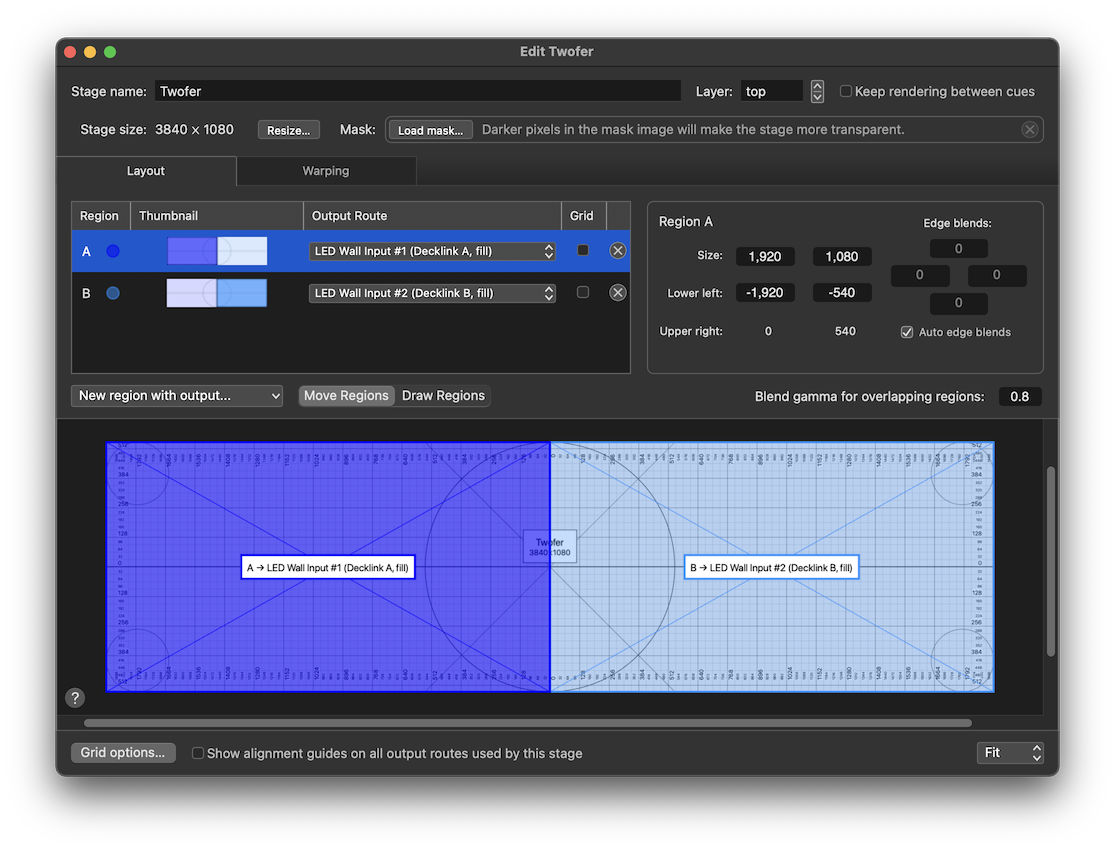Enable Keep rendering between cues

(846, 91)
